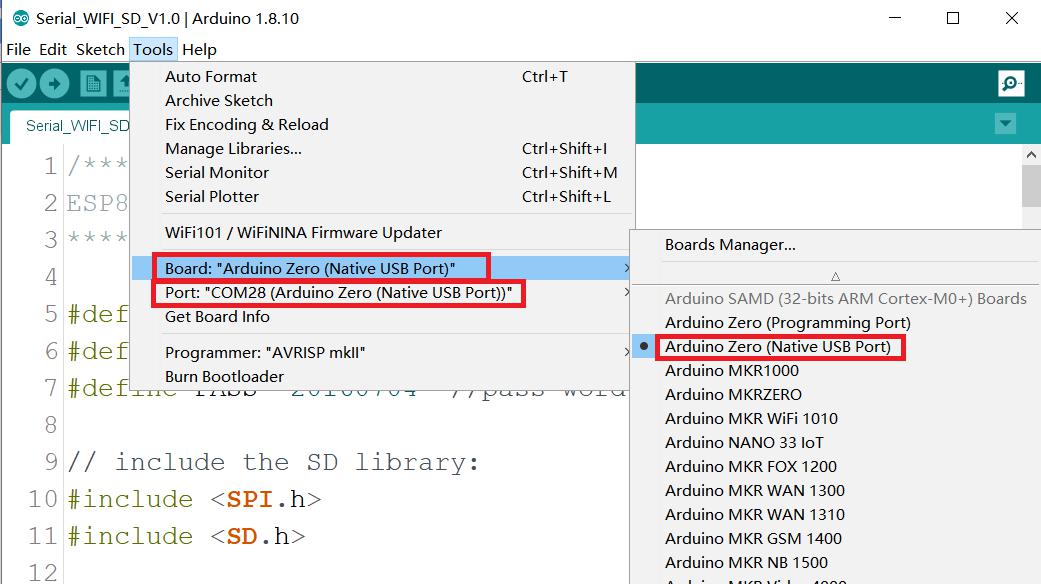Open the Help menu
The image size is (1041, 584).
pos(199,50)
